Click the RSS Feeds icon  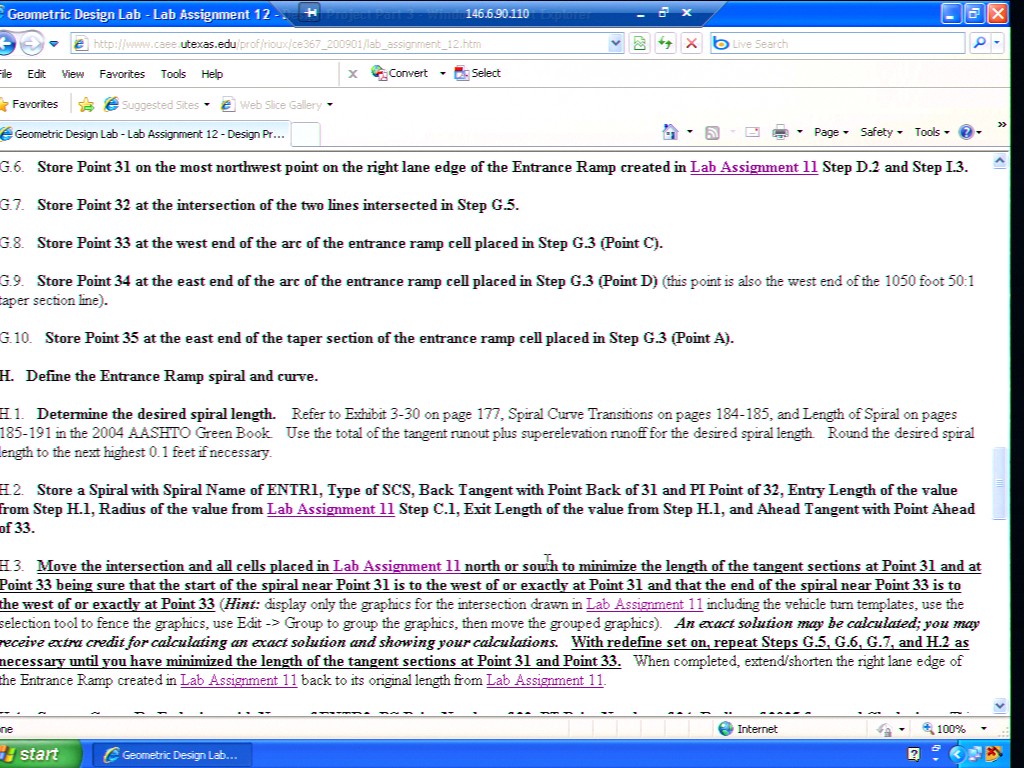(x=712, y=133)
